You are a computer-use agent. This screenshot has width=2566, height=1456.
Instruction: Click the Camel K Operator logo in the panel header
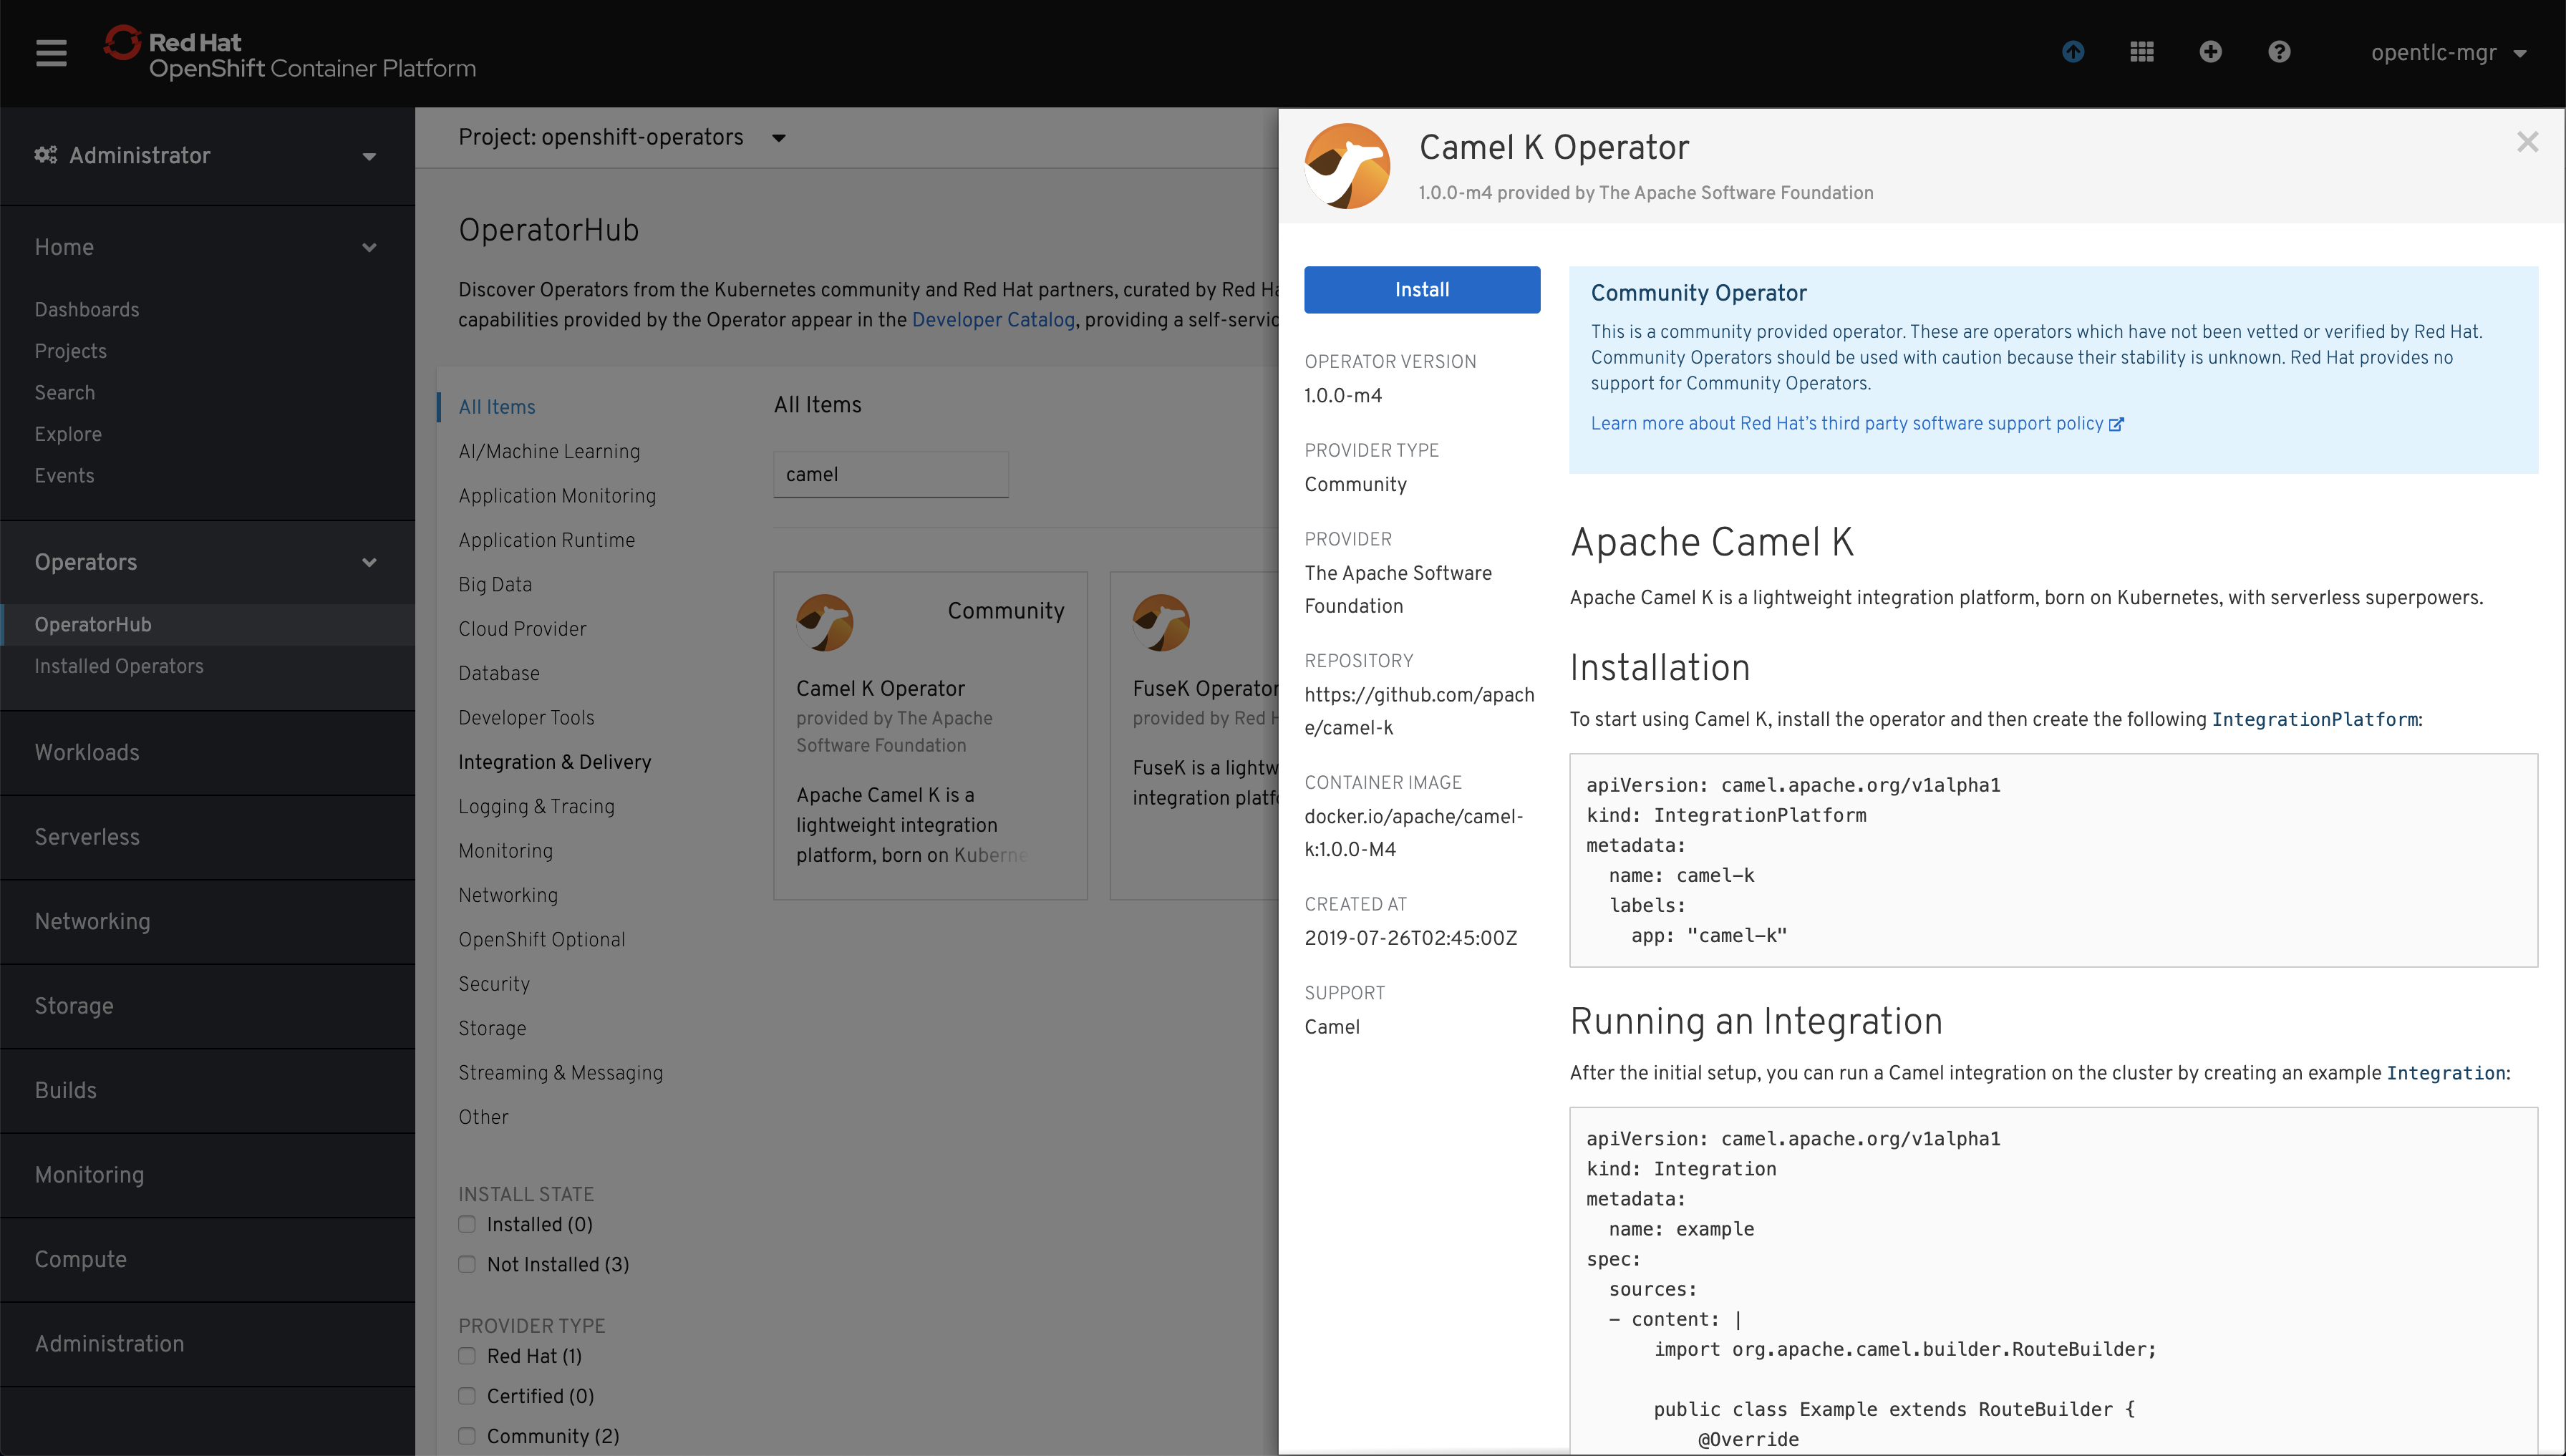pos(1347,166)
